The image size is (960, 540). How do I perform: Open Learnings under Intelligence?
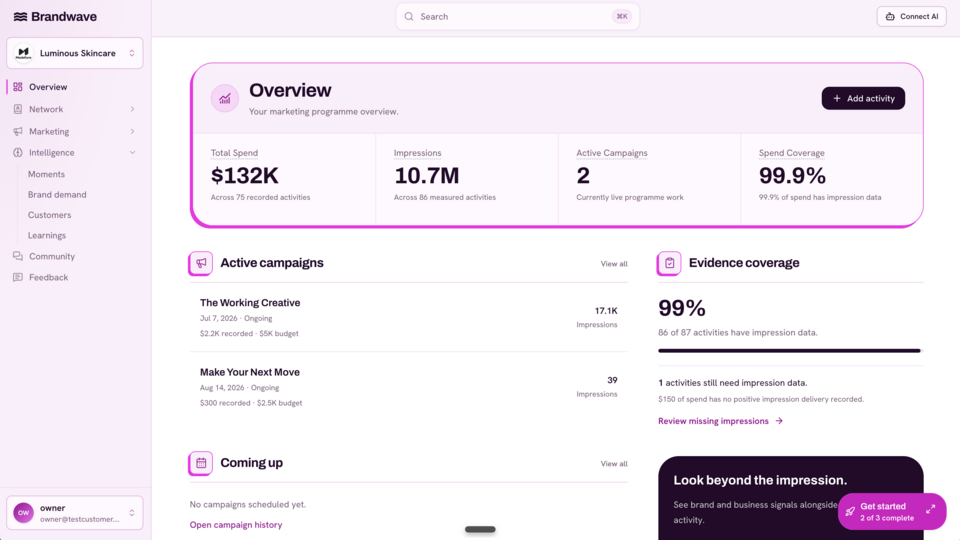47,235
